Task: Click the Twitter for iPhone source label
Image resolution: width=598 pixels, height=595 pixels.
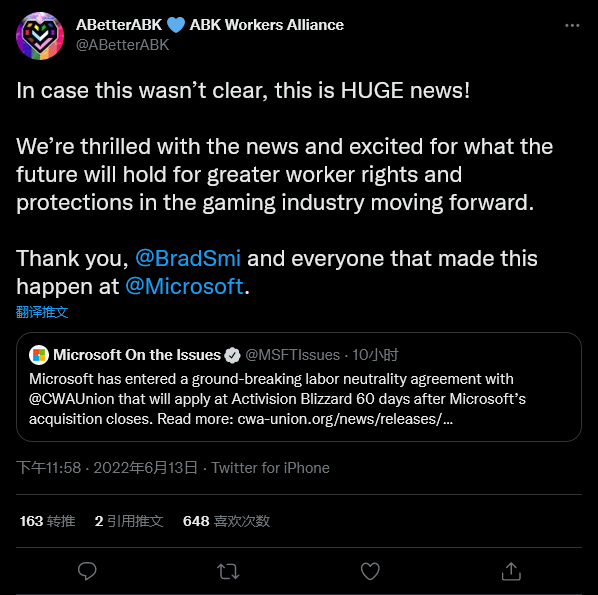Action: [270, 468]
